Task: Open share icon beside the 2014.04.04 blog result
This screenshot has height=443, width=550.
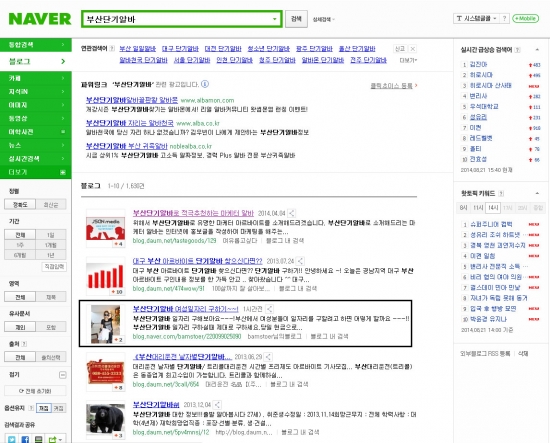Action: pyautogui.click(x=291, y=213)
